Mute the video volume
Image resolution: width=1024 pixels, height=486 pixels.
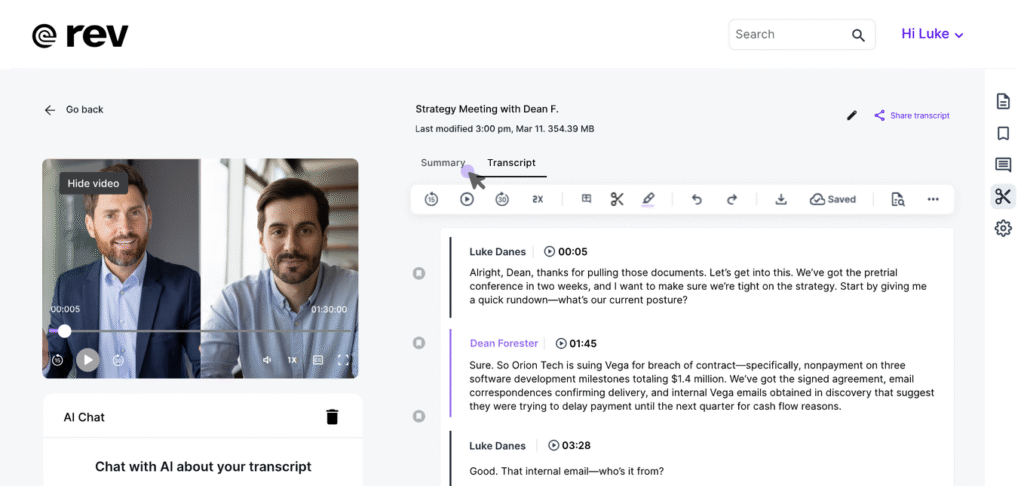[x=267, y=360]
